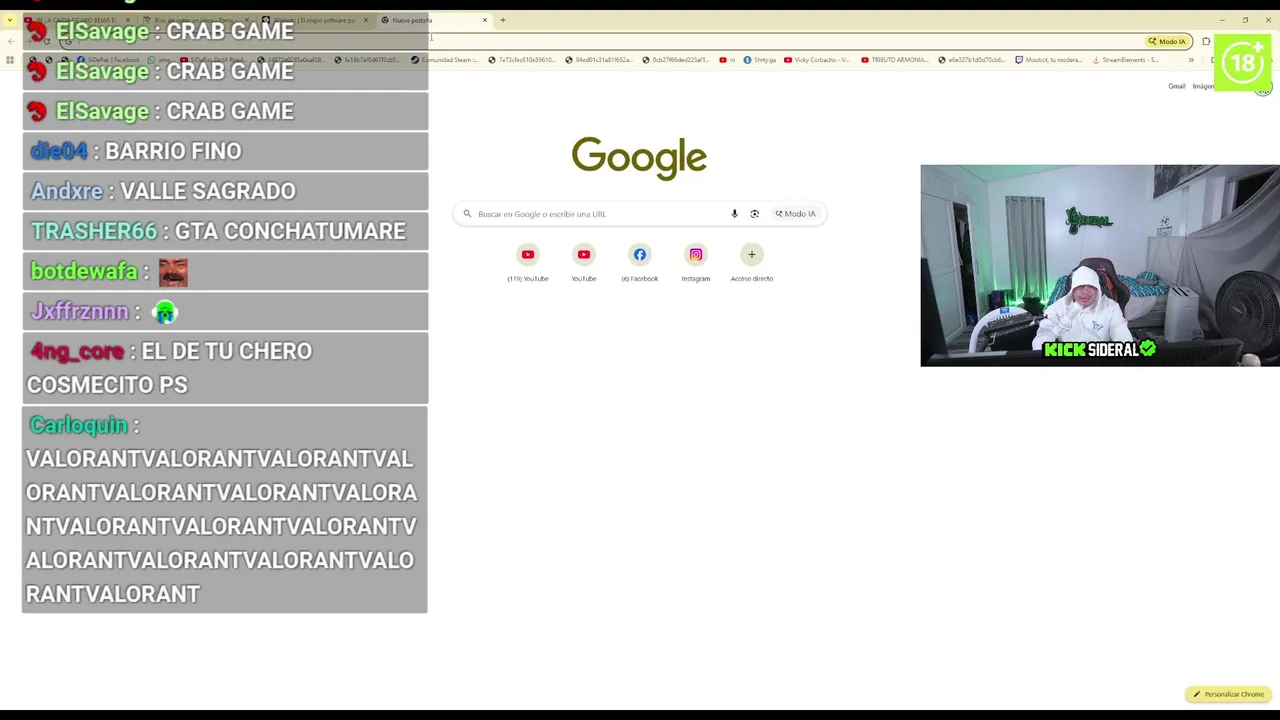
Task: Click 'EL DE TU CHERO COSMECITO PS' message
Action: [x=225, y=368]
